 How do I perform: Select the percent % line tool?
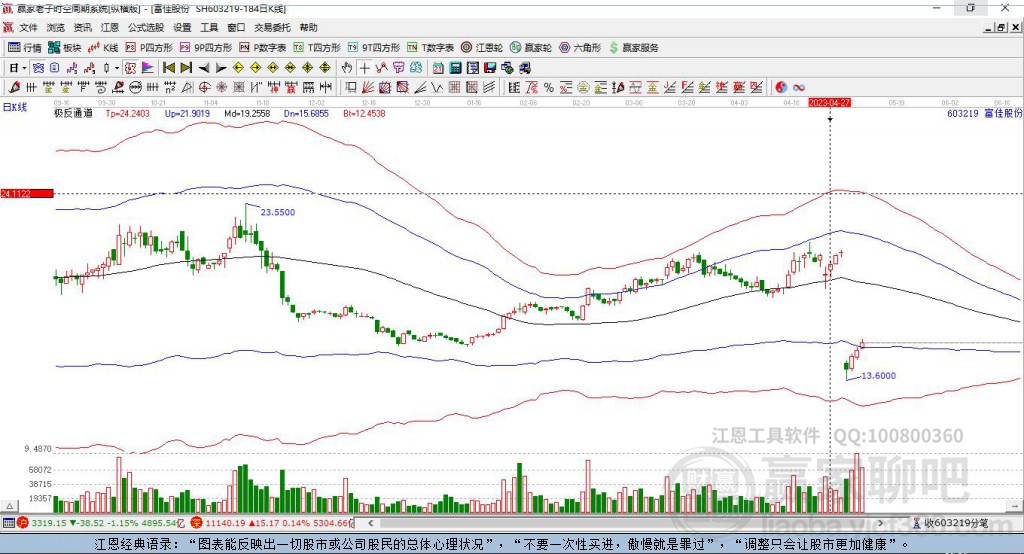point(549,88)
